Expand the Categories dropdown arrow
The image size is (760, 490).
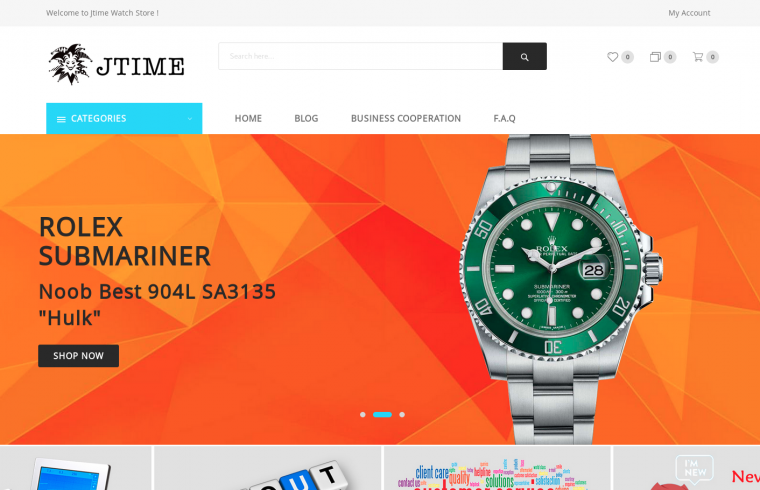(190, 119)
